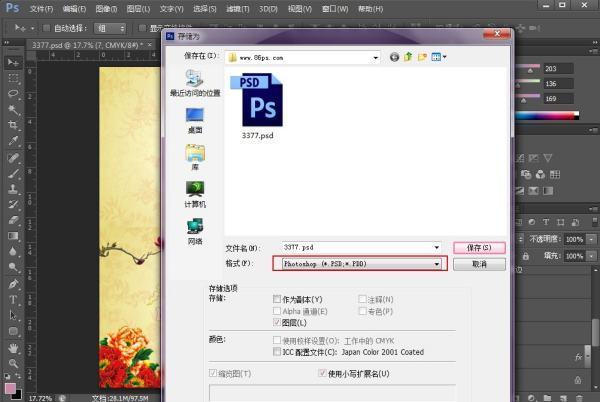Screen dimensions: 600x402
Task: Create a new folder using toolbar icon
Action: pos(422,57)
